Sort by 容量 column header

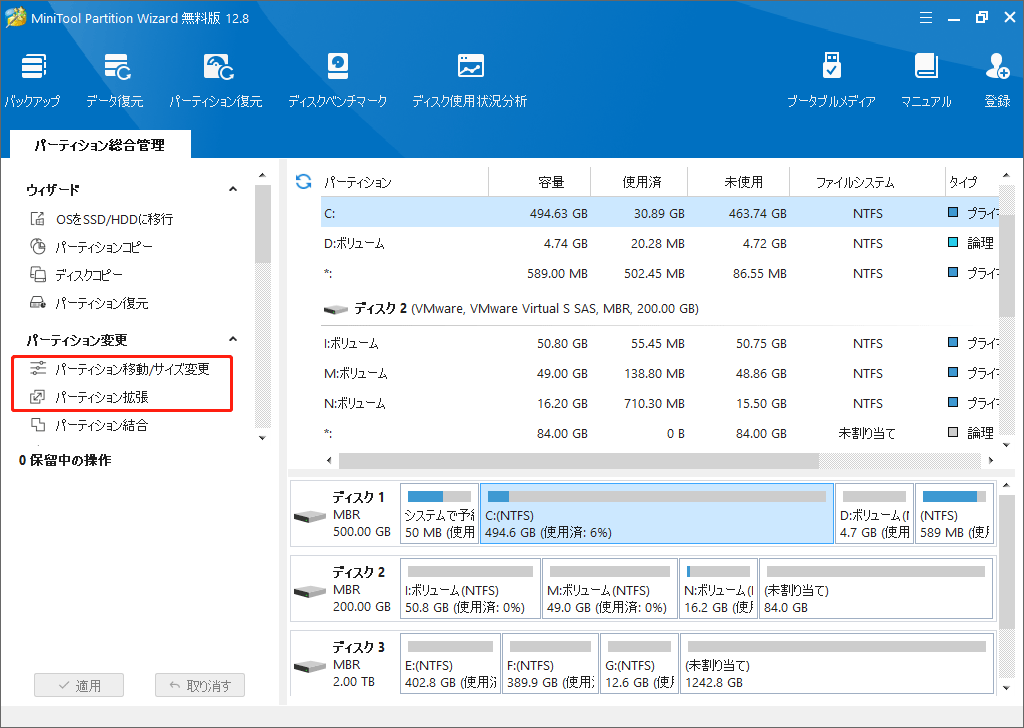pos(540,182)
